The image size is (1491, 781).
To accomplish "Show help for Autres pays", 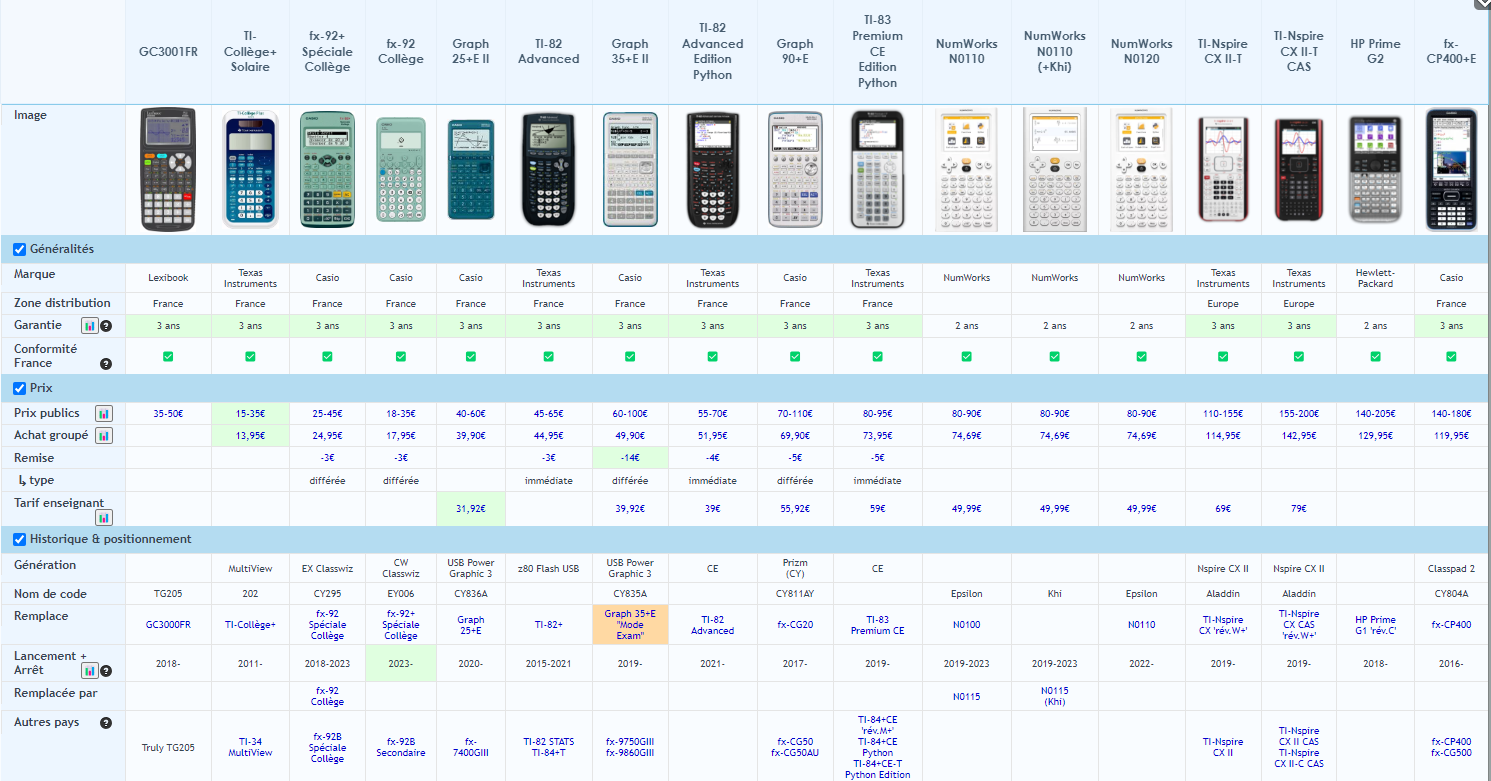I will pos(105,722).
